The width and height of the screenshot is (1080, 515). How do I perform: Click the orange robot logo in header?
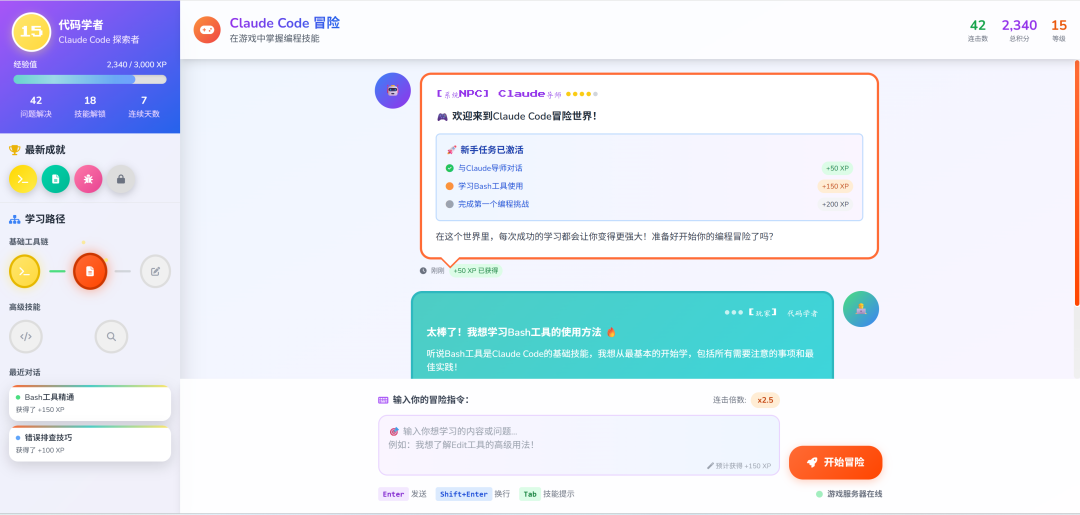pos(207,30)
